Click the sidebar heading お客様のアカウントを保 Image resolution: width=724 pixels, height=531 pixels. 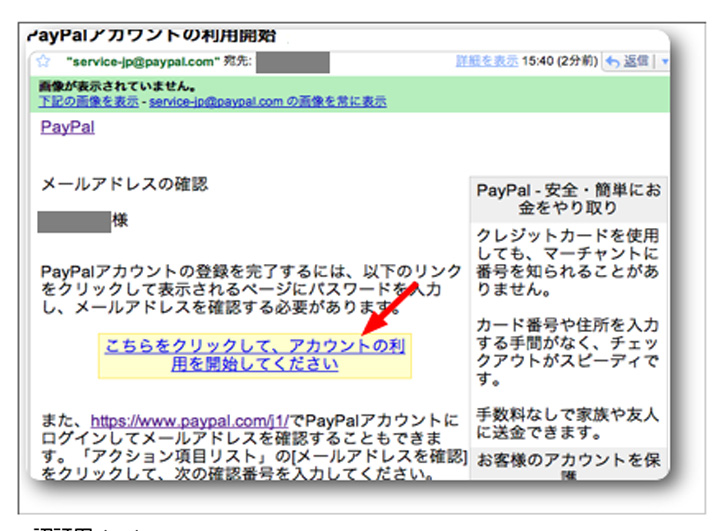point(568,465)
